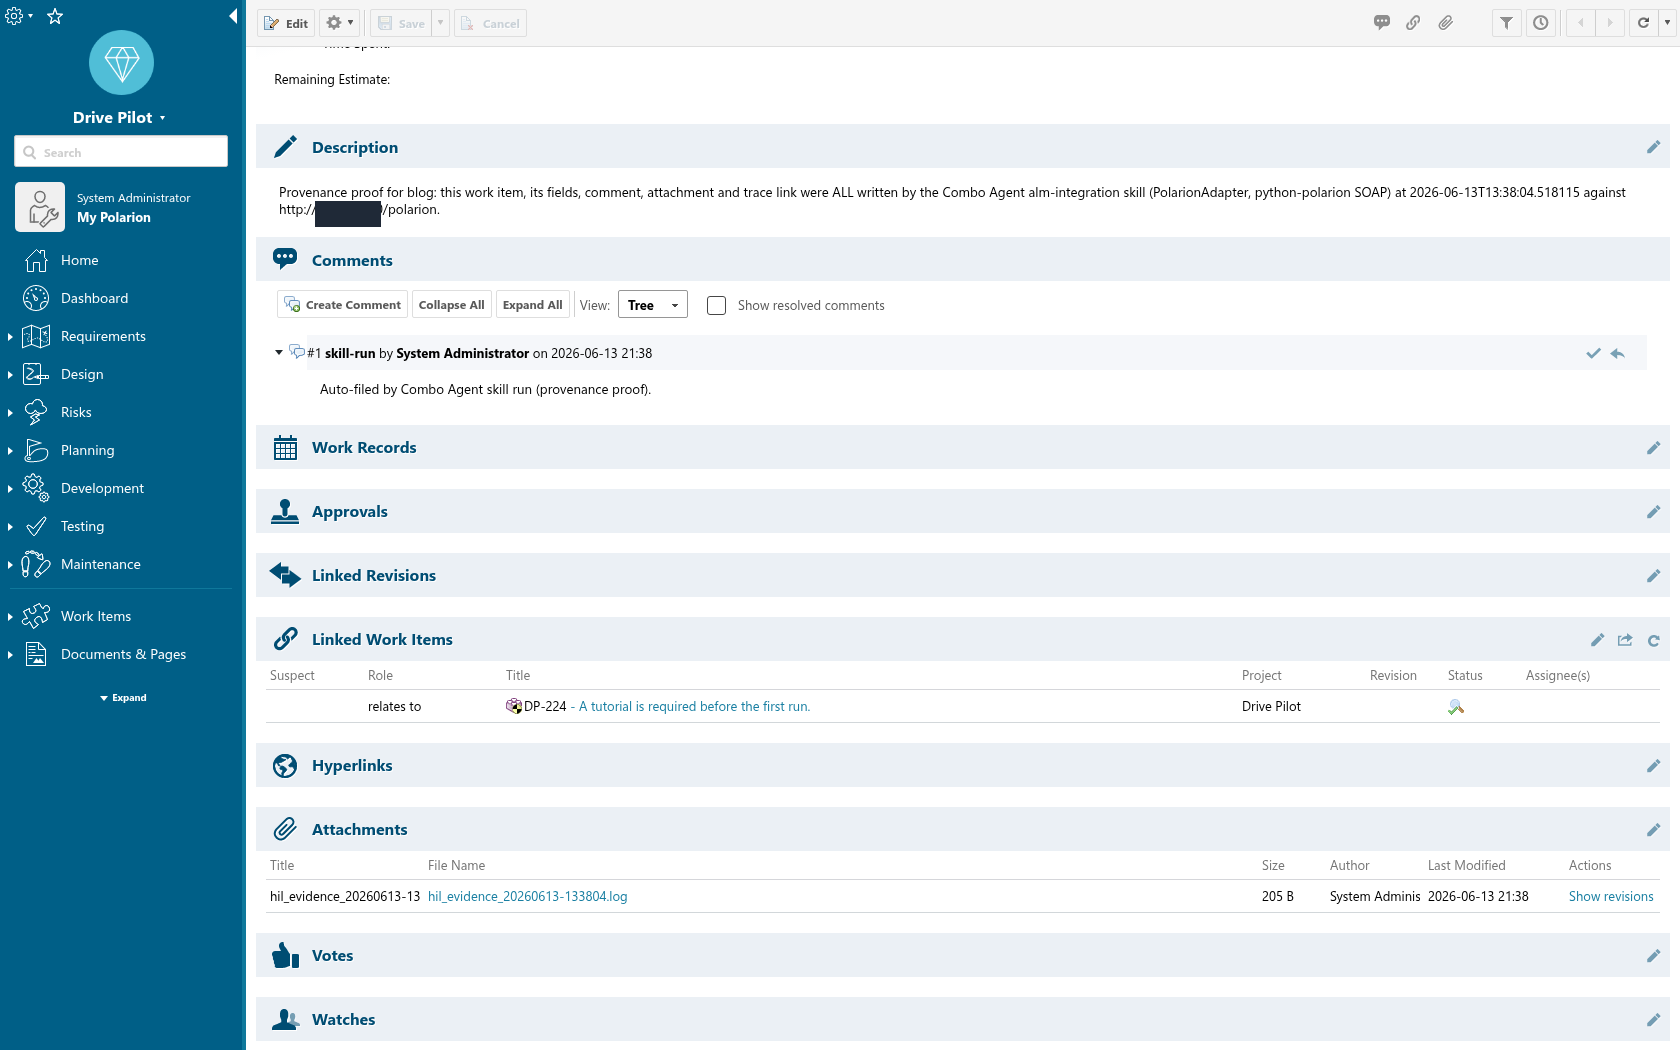Click the Documents & Pages icon

coord(36,654)
